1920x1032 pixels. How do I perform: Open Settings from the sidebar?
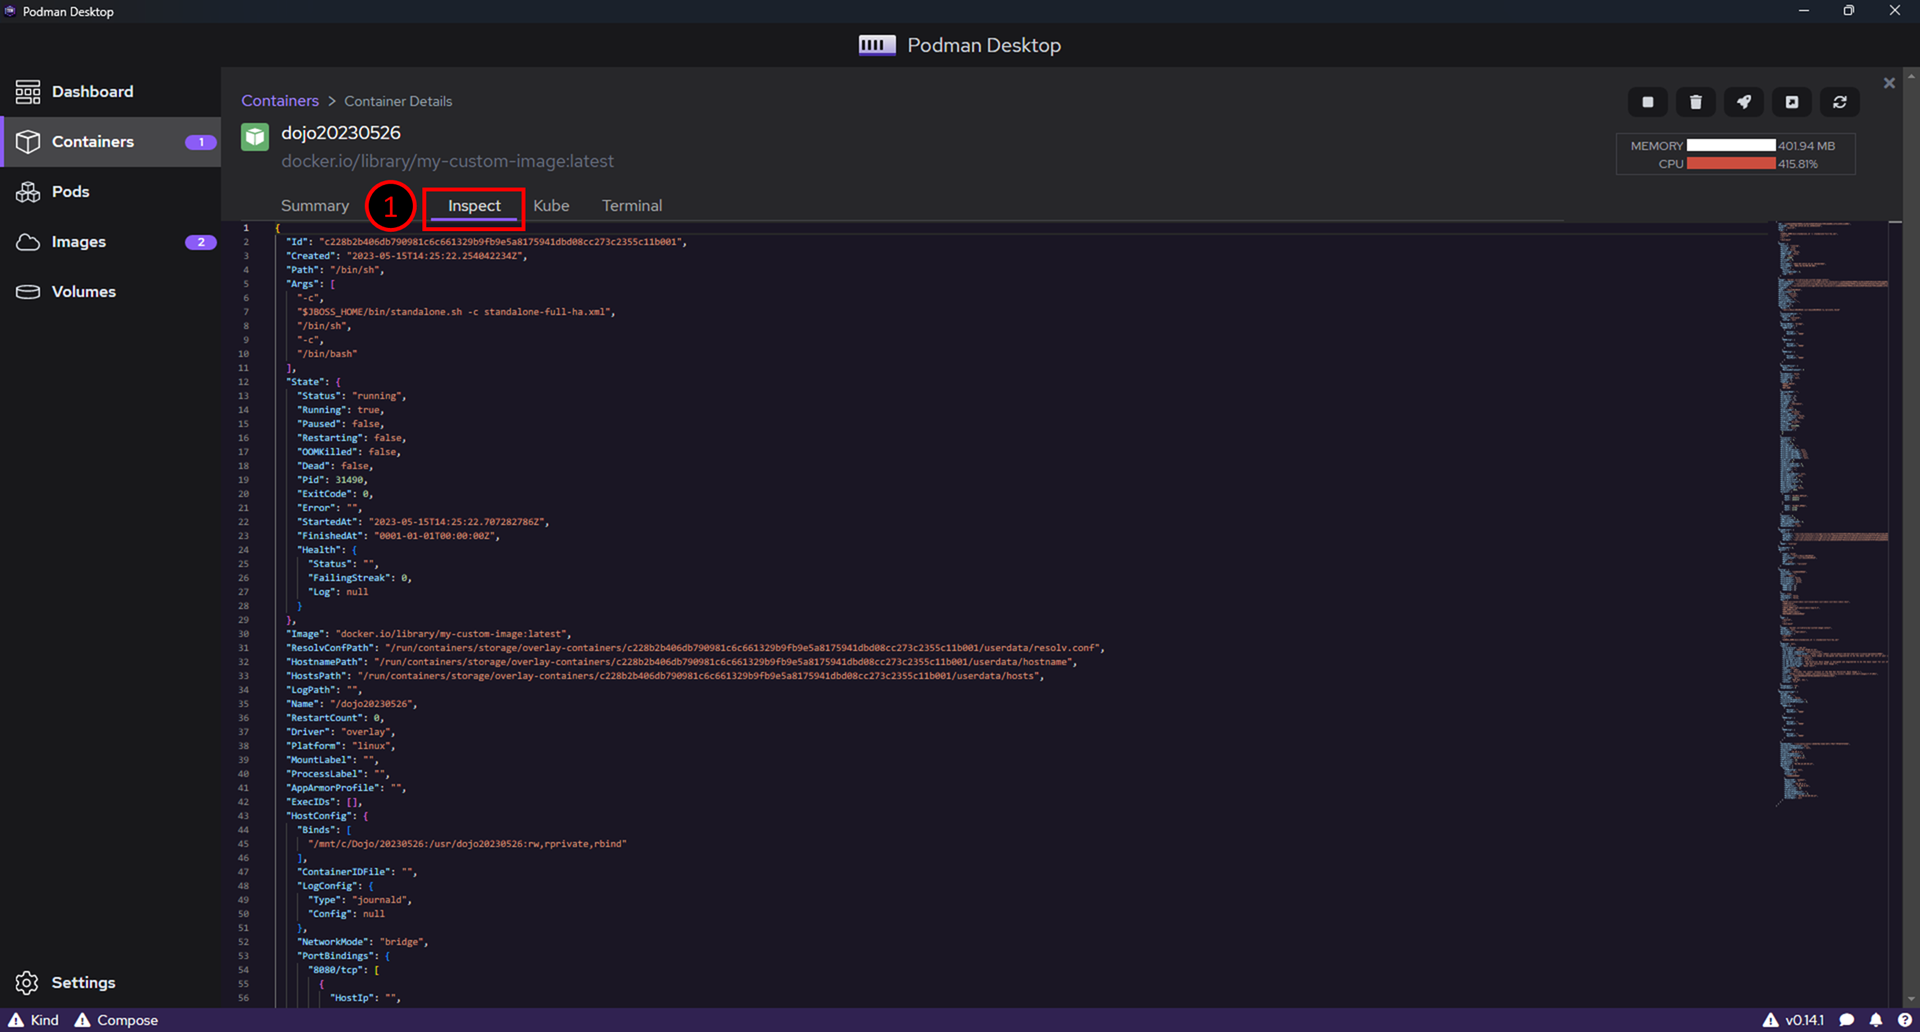pos(110,983)
